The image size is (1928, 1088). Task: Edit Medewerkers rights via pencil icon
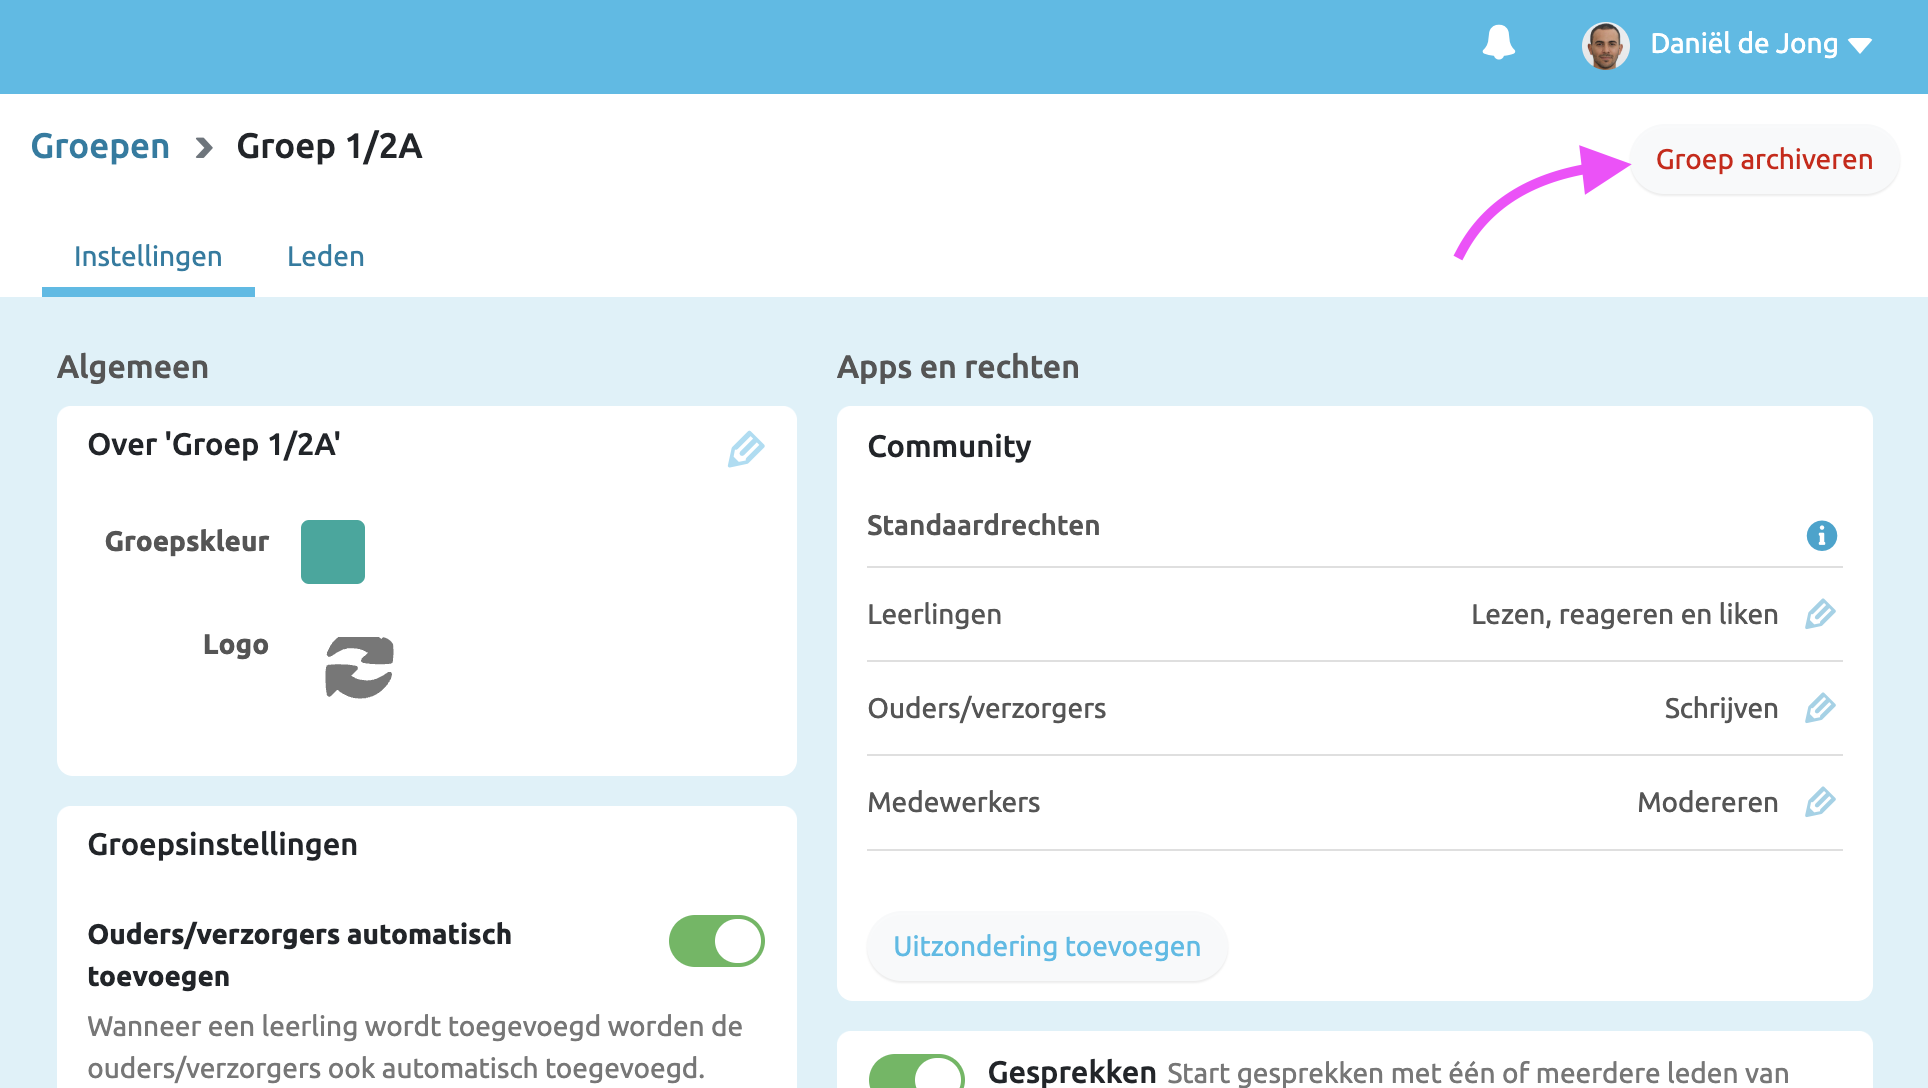[1821, 801]
